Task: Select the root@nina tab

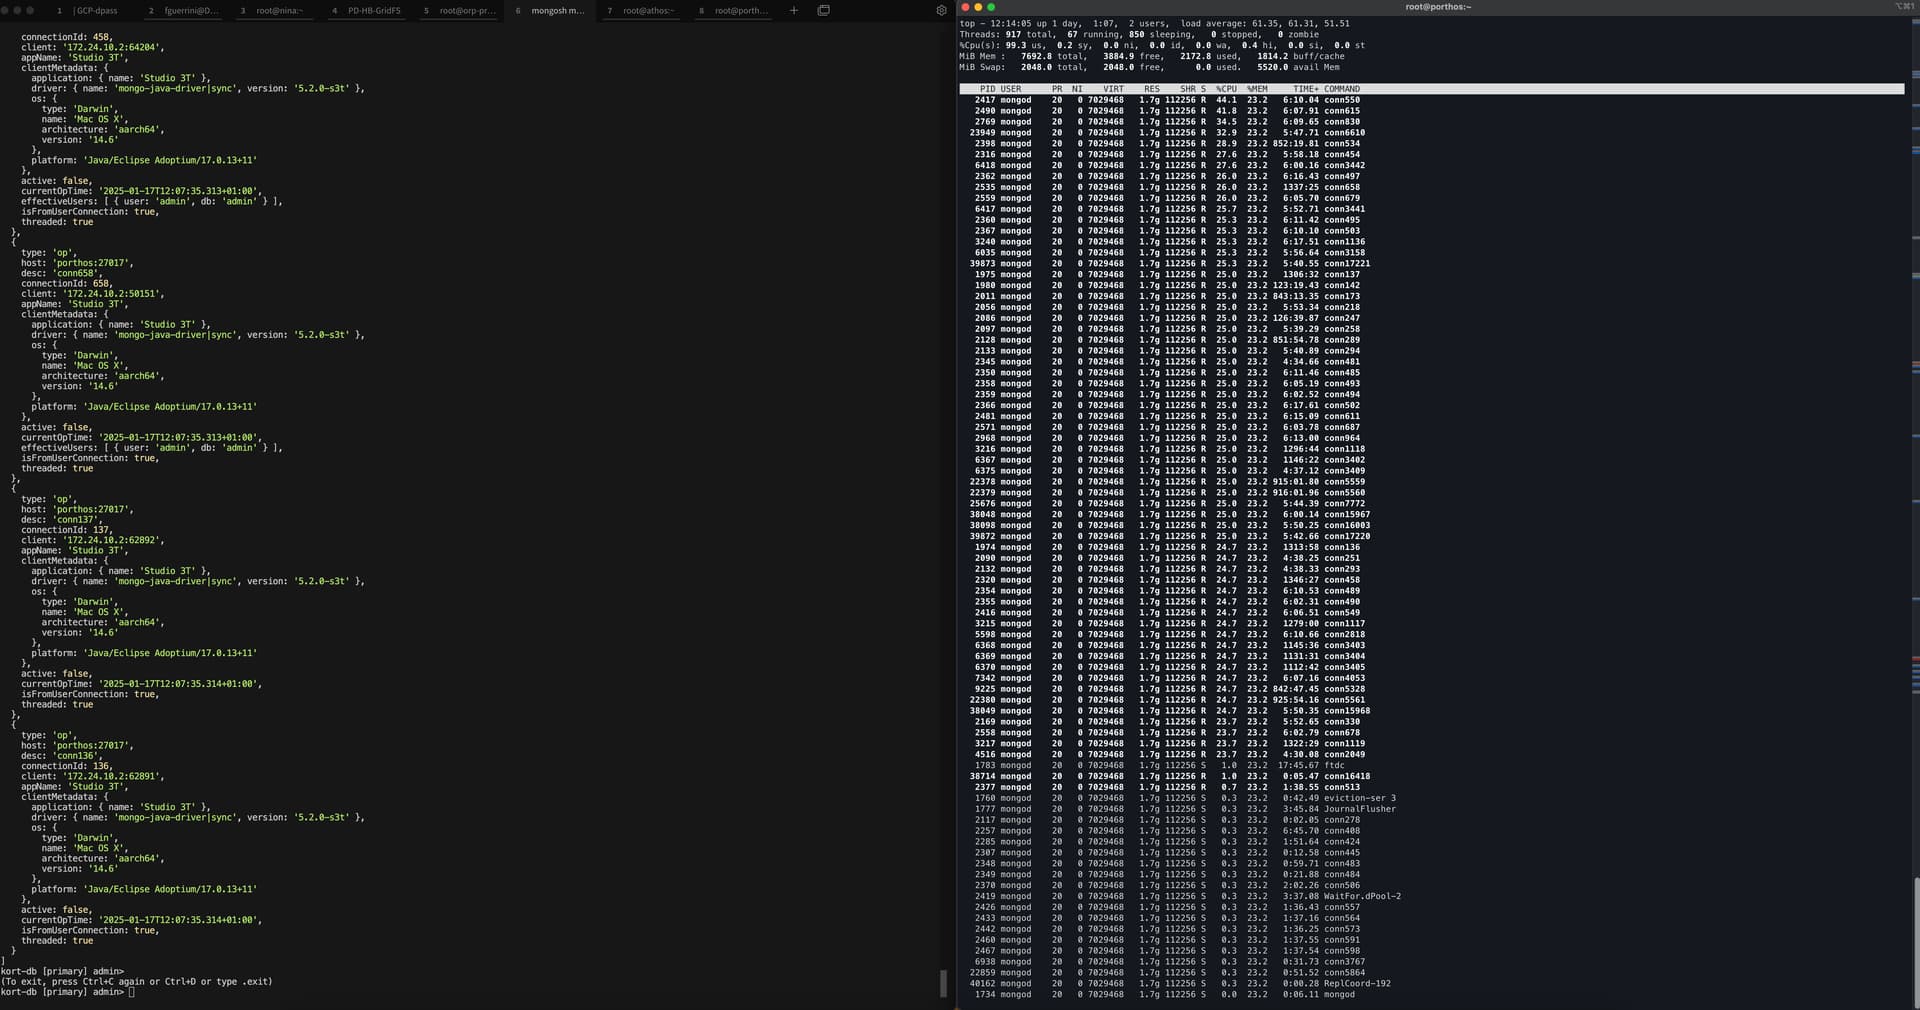Action: coord(279,10)
